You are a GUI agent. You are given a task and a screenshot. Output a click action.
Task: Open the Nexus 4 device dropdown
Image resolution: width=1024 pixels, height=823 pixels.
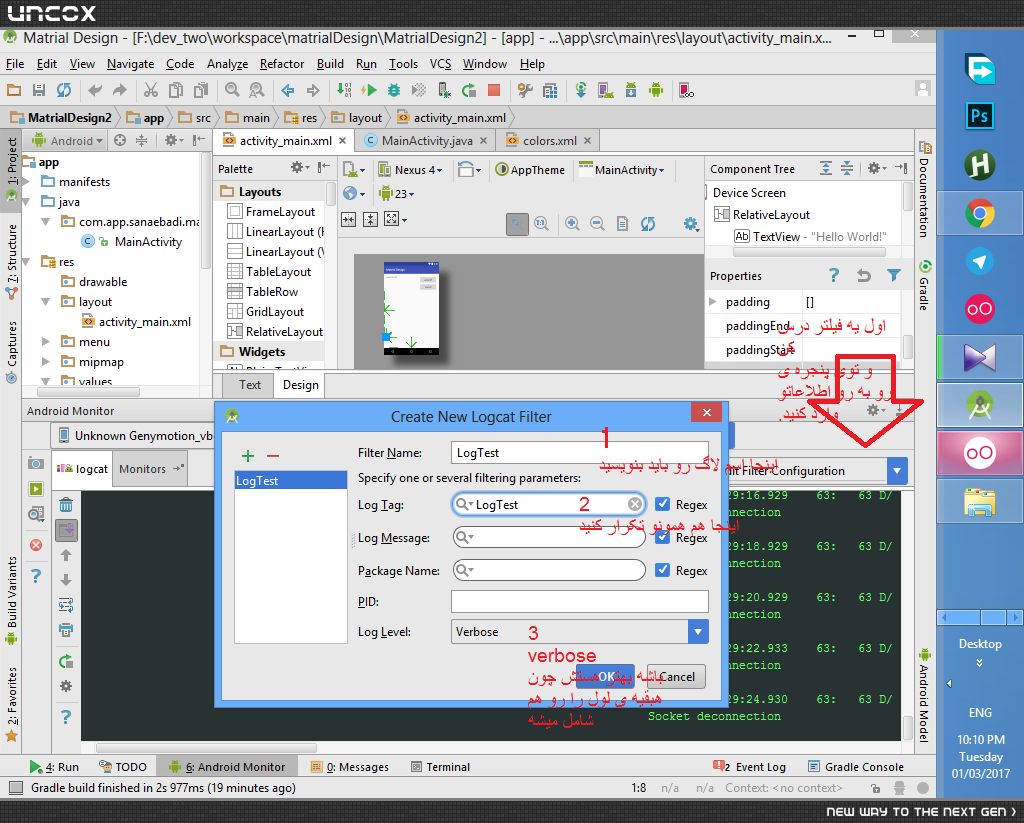click(x=411, y=170)
